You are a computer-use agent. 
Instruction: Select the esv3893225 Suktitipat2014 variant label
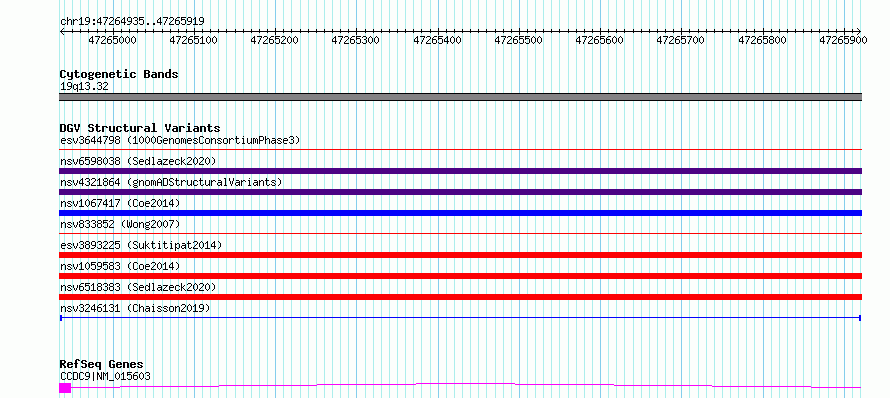tap(141, 245)
